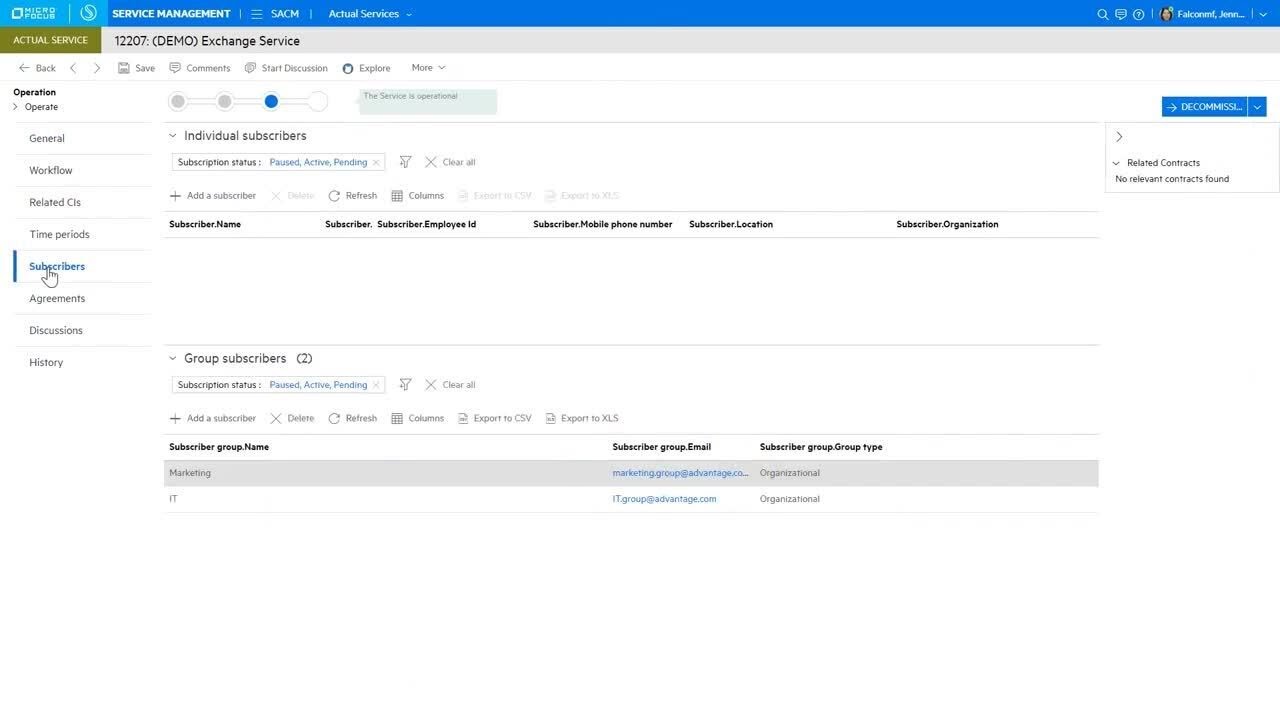Sort by Subscriber group.Name column
Screen dimensions: 1280x720
click(219, 447)
